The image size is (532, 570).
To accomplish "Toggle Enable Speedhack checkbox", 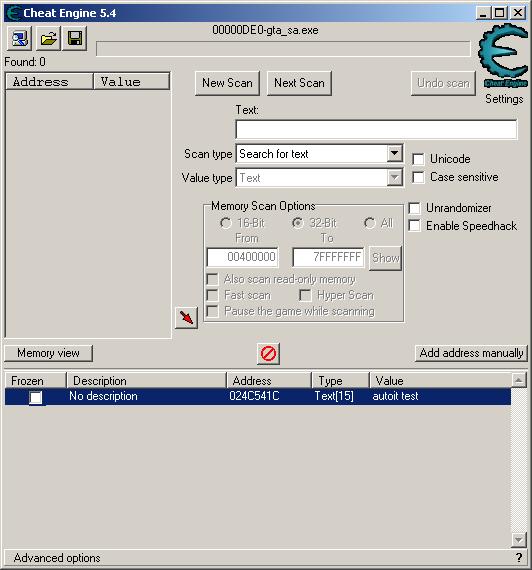I will click(x=415, y=226).
